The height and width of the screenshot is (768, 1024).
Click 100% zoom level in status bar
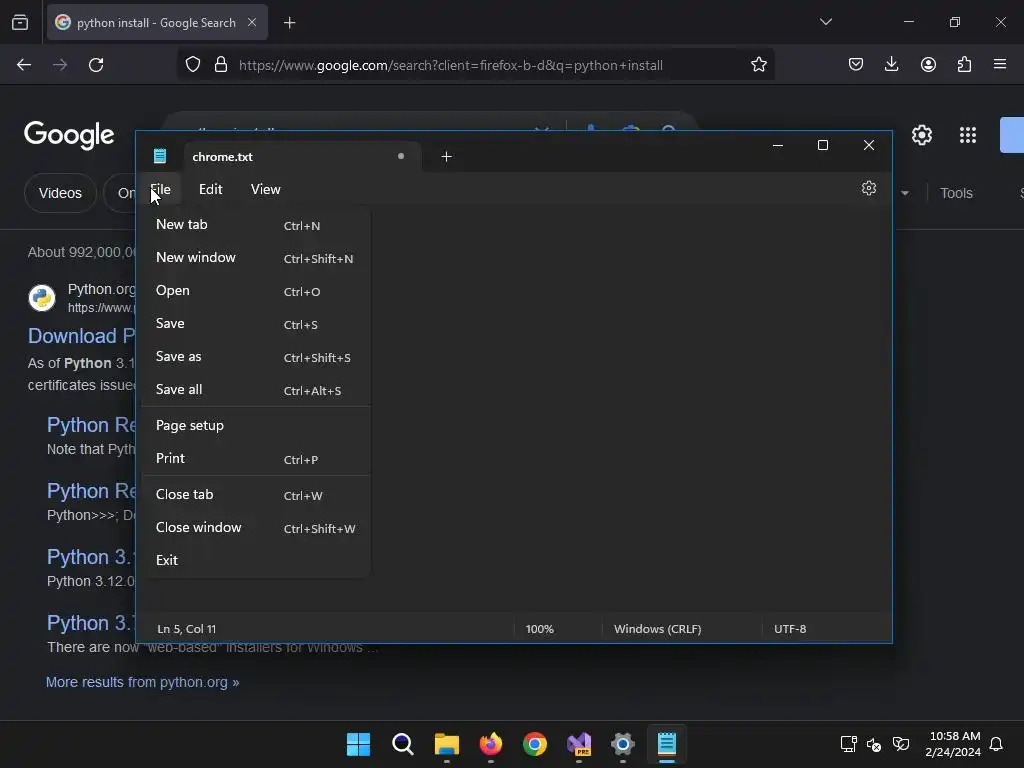pyautogui.click(x=539, y=629)
